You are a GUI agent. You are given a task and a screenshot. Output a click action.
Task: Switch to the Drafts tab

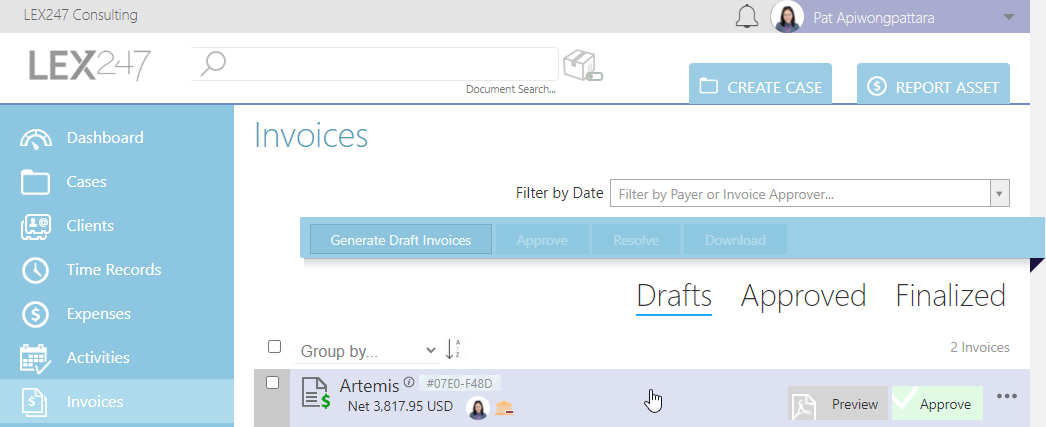click(674, 296)
